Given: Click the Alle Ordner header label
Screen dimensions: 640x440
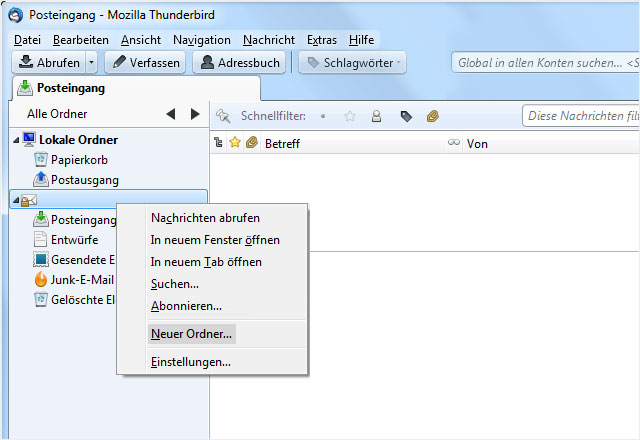Looking at the screenshot, I should (57, 114).
